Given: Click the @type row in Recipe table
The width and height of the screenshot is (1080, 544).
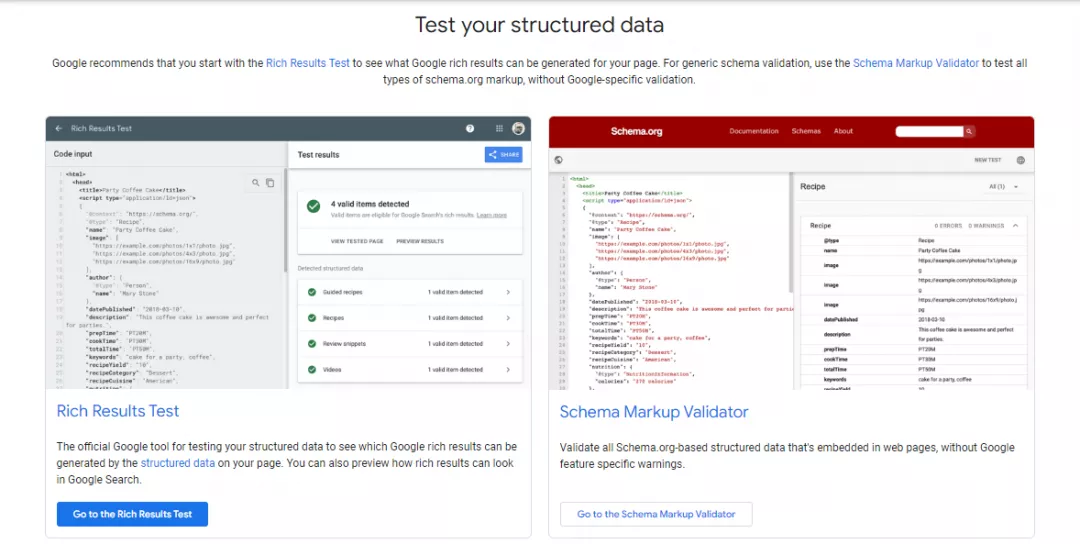Looking at the screenshot, I should point(913,240).
